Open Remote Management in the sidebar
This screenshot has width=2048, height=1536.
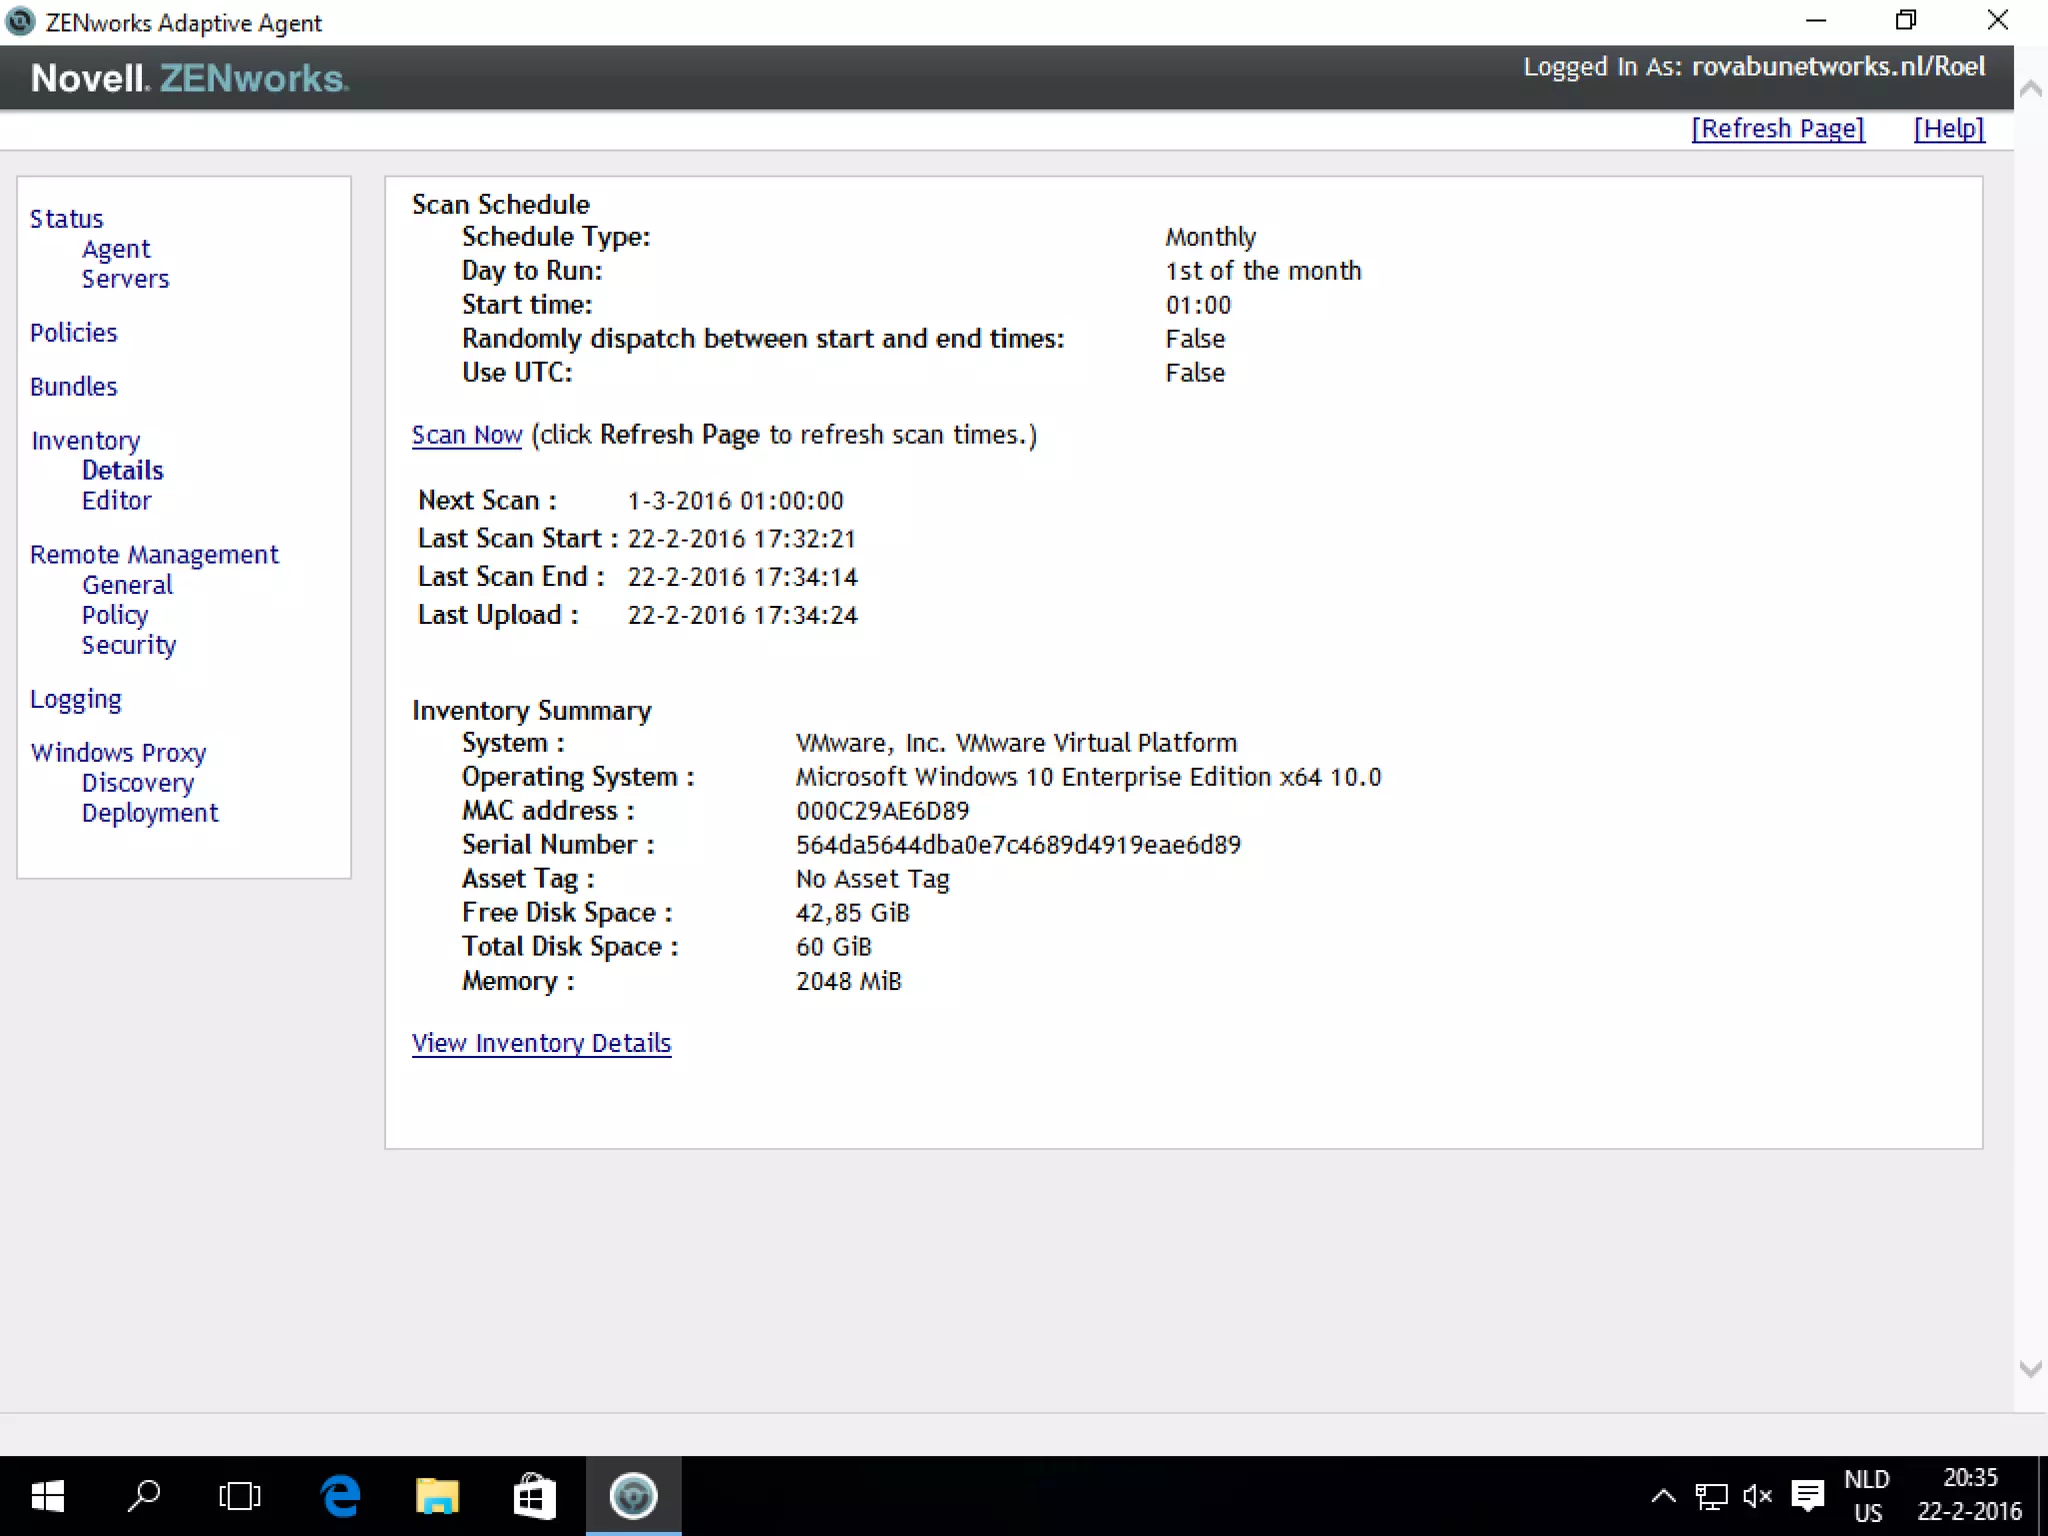(x=154, y=555)
